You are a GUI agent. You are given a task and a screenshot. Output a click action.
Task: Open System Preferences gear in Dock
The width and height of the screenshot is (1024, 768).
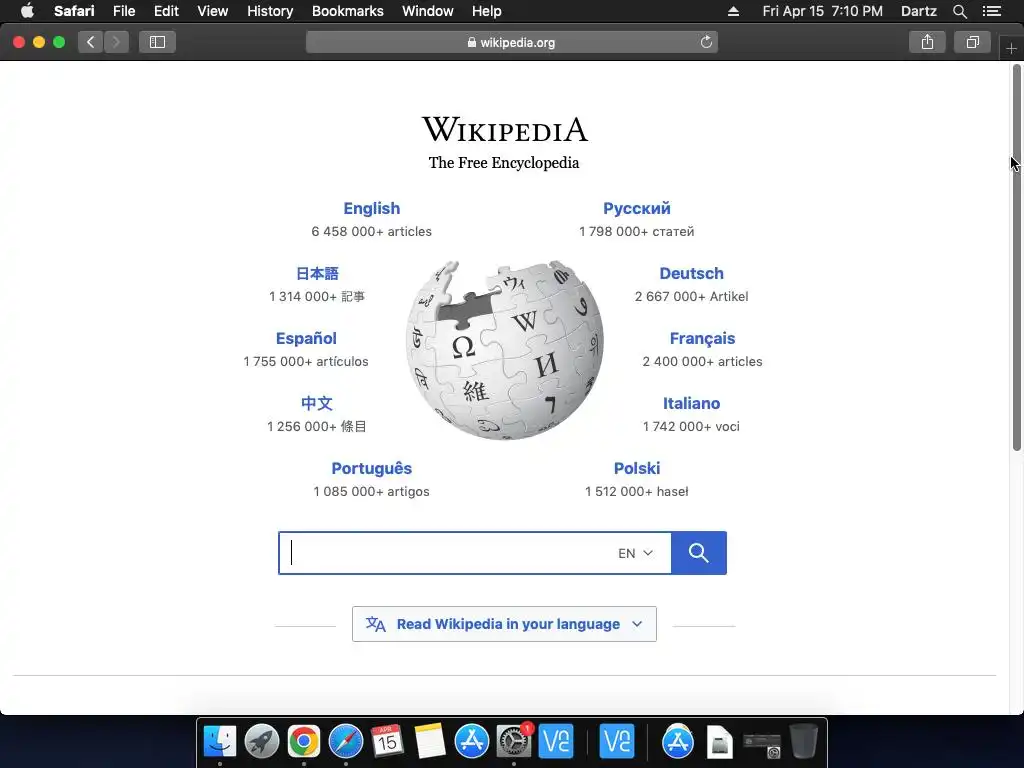point(514,741)
